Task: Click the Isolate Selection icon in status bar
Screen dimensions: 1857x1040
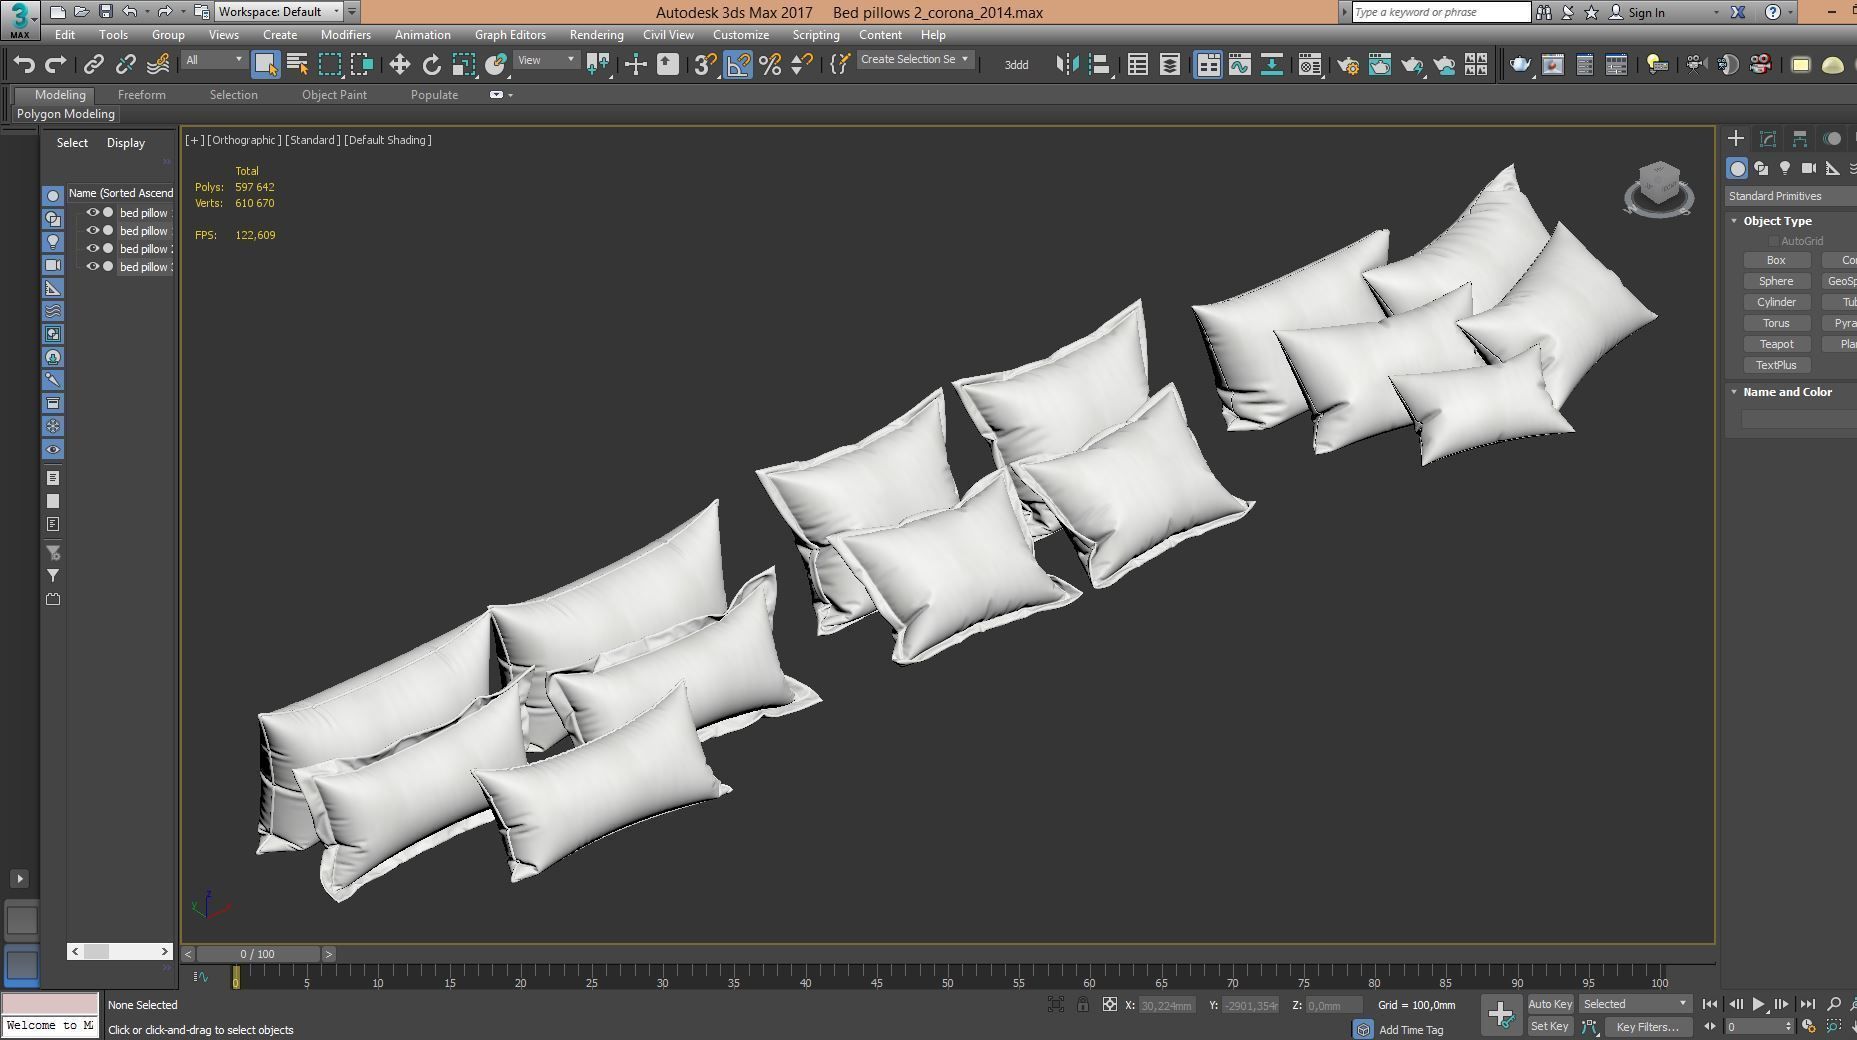Action: 1056,1005
